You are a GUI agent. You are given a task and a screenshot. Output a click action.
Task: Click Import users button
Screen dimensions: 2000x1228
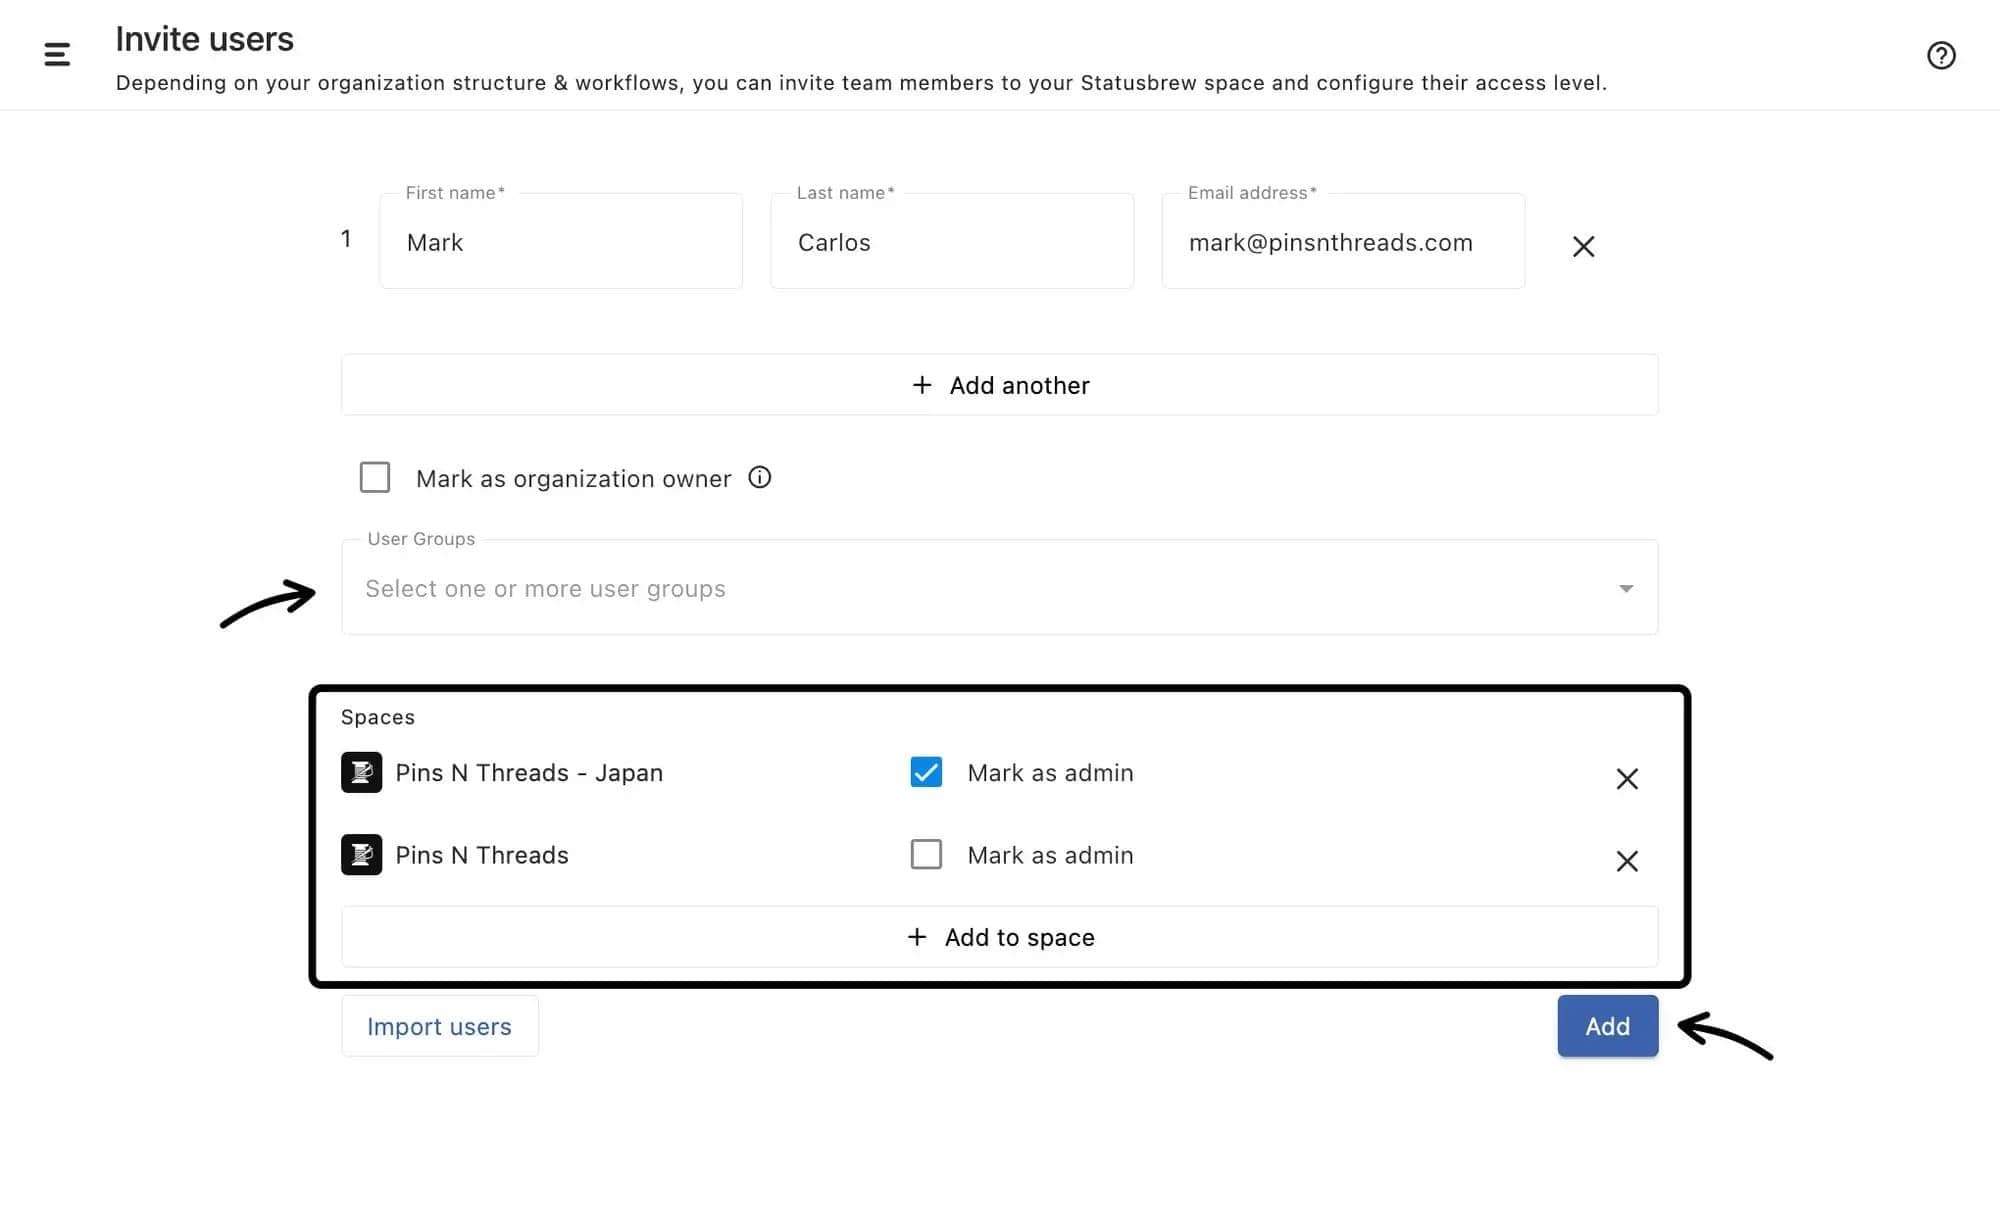pyautogui.click(x=439, y=1025)
